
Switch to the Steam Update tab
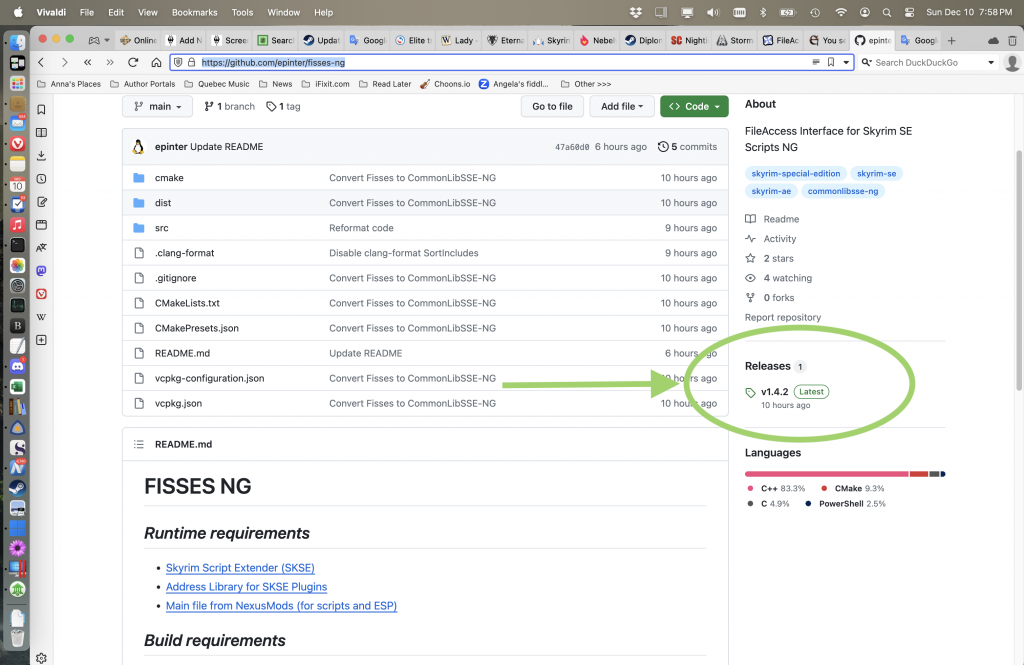[x=320, y=40]
